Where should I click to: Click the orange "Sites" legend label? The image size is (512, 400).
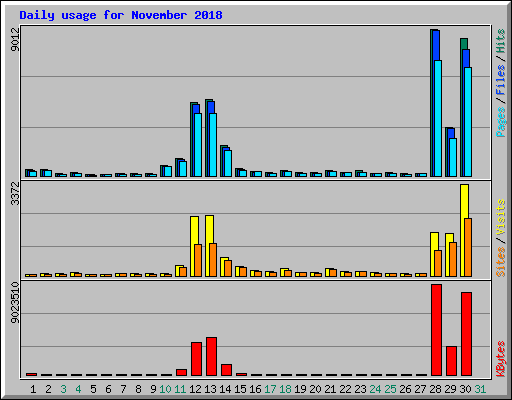click(x=500, y=262)
